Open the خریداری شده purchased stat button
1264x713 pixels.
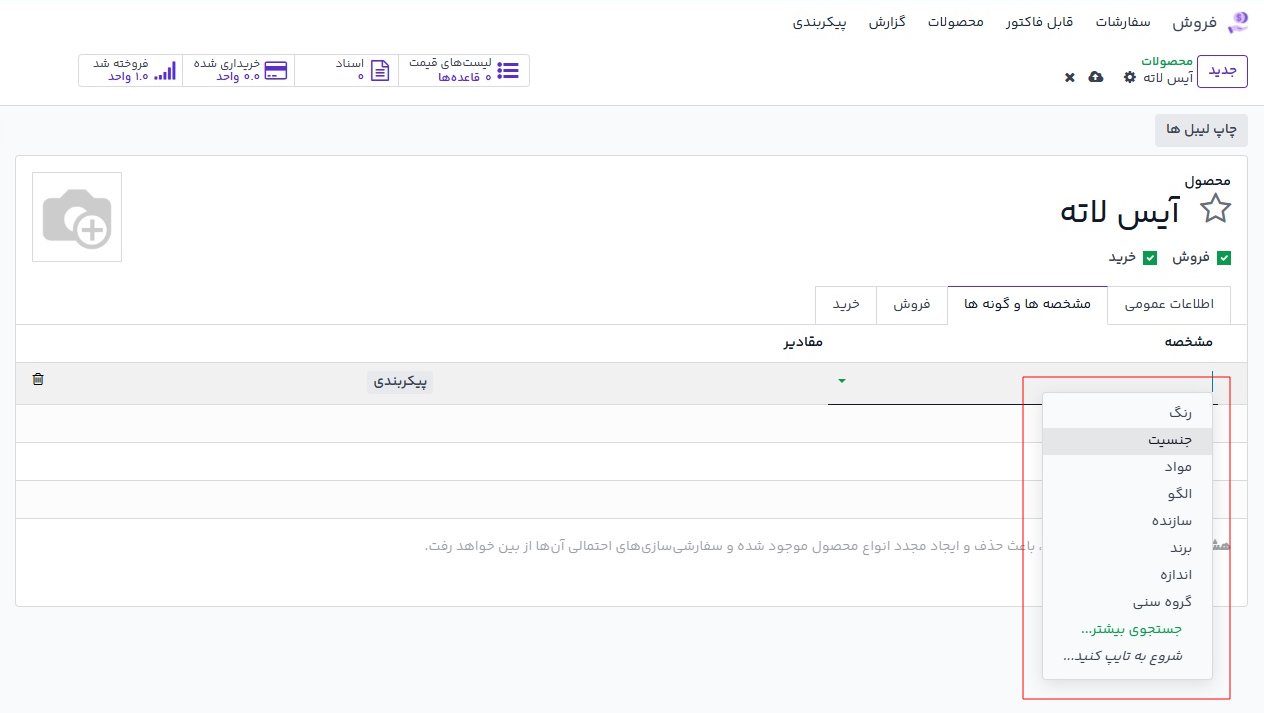239,70
